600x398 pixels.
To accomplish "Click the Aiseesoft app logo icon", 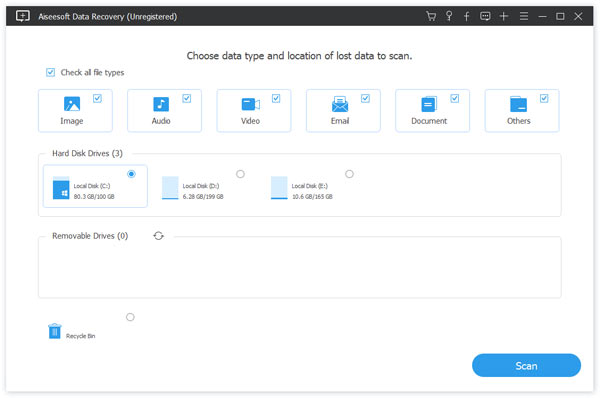I will coord(23,16).
